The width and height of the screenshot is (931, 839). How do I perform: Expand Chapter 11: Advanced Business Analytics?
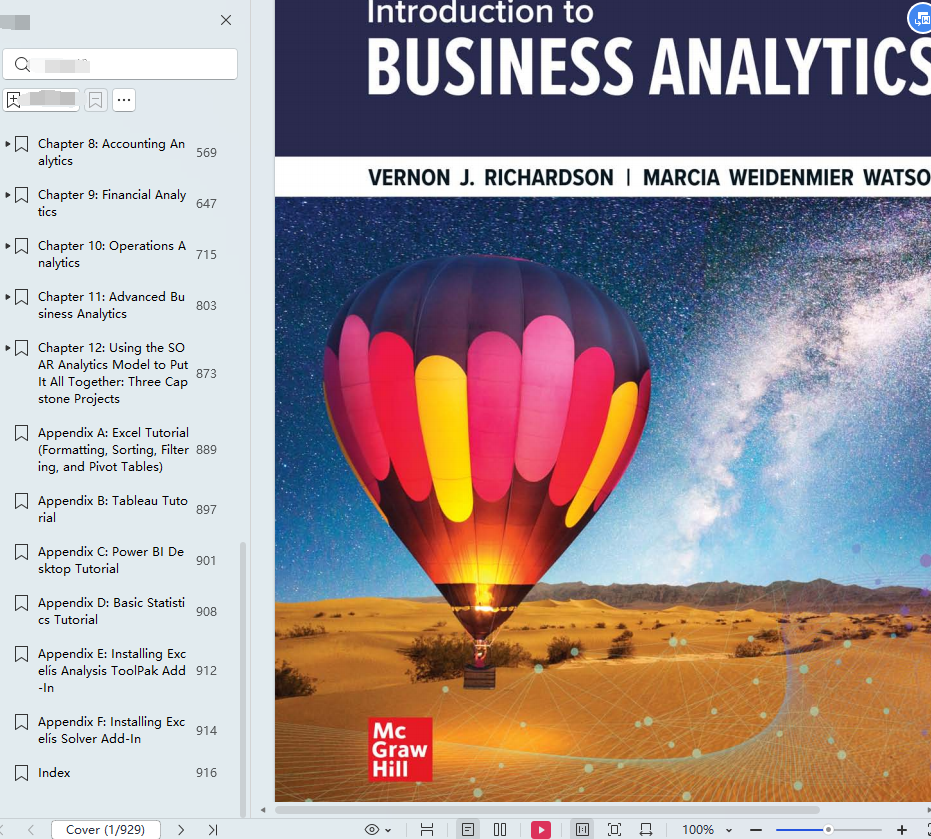[x=8, y=297]
